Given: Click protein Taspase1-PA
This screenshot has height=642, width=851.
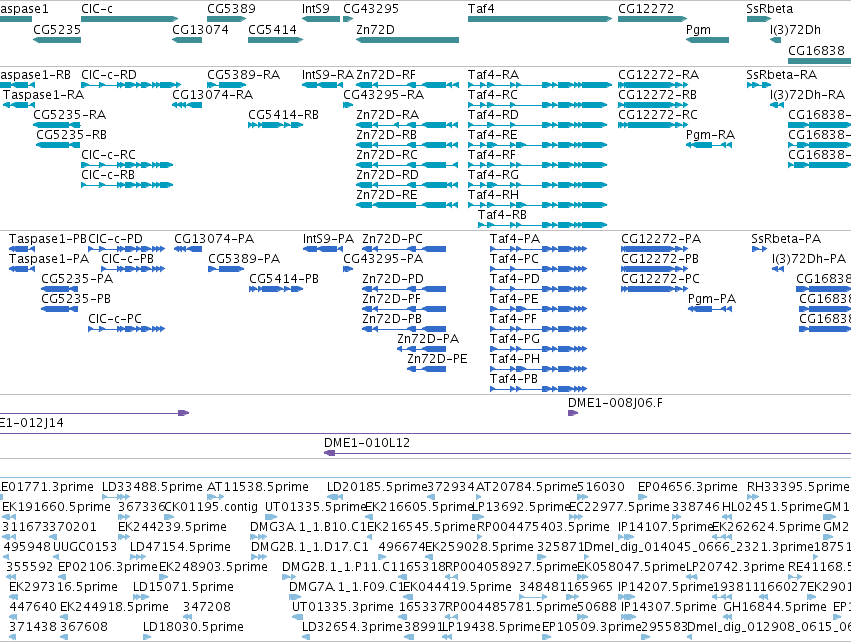Looking at the screenshot, I should point(22,269).
